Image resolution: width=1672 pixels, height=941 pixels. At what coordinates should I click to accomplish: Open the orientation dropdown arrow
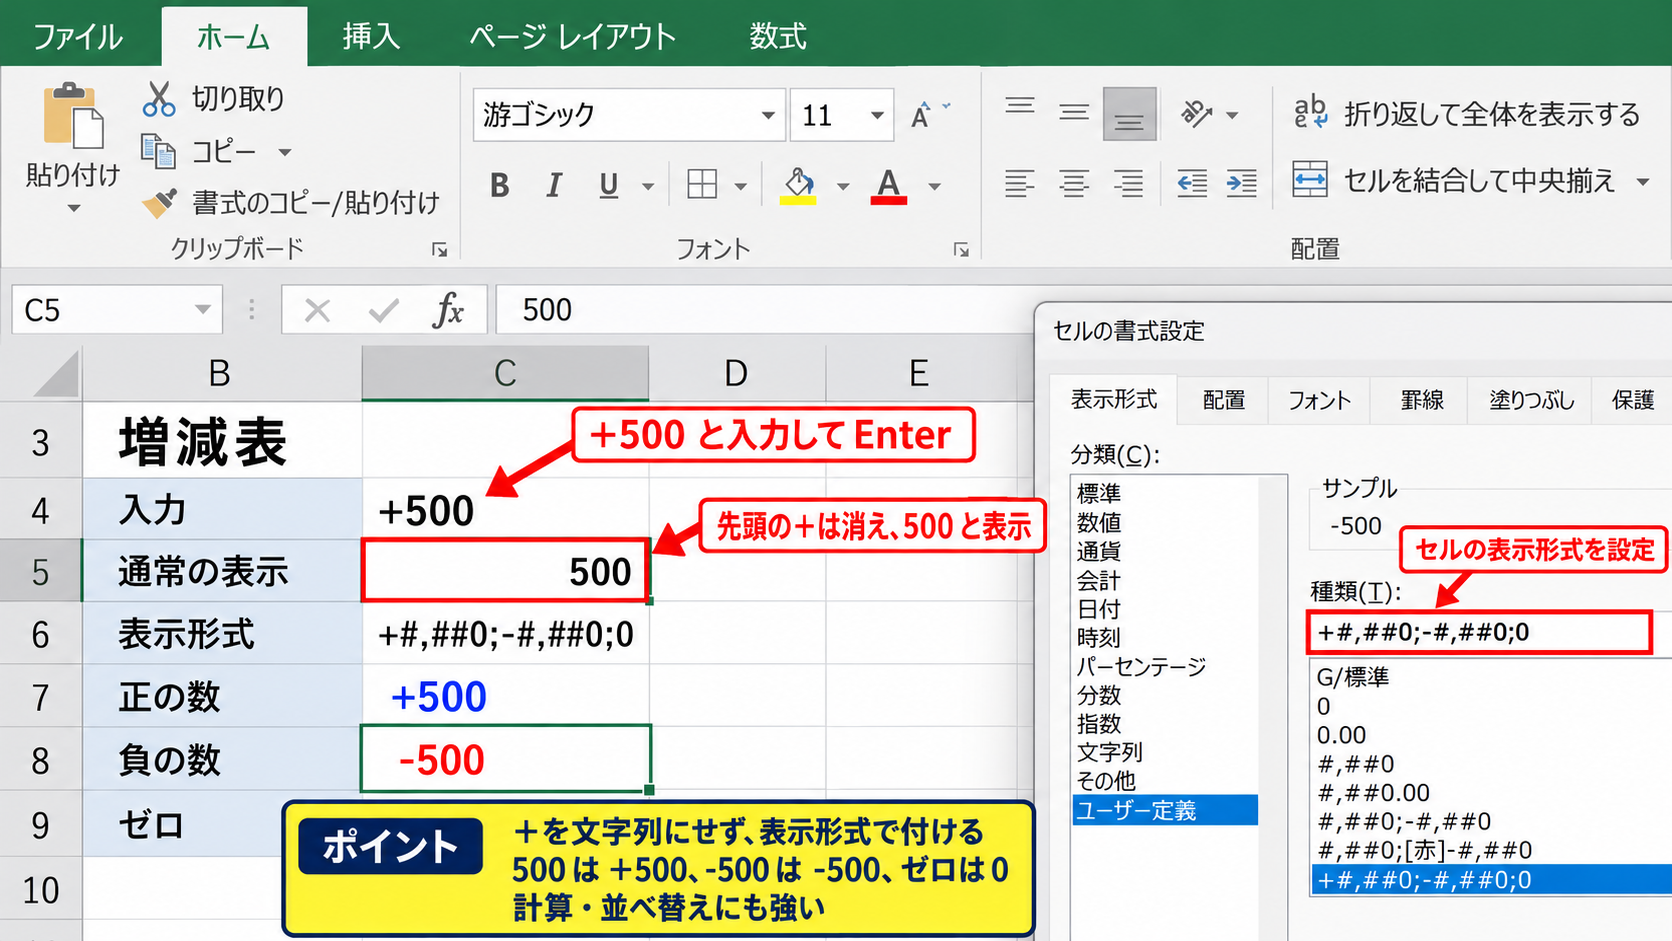[x=1232, y=115]
